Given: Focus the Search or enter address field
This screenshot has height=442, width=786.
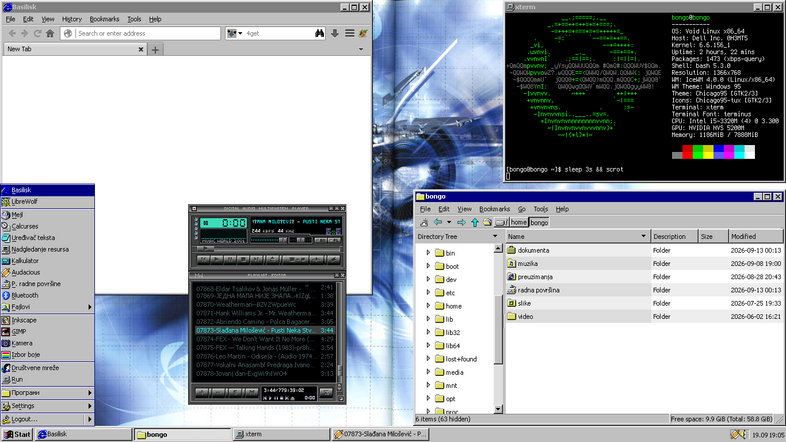Looking at the screenshot, I should [140, 33].
